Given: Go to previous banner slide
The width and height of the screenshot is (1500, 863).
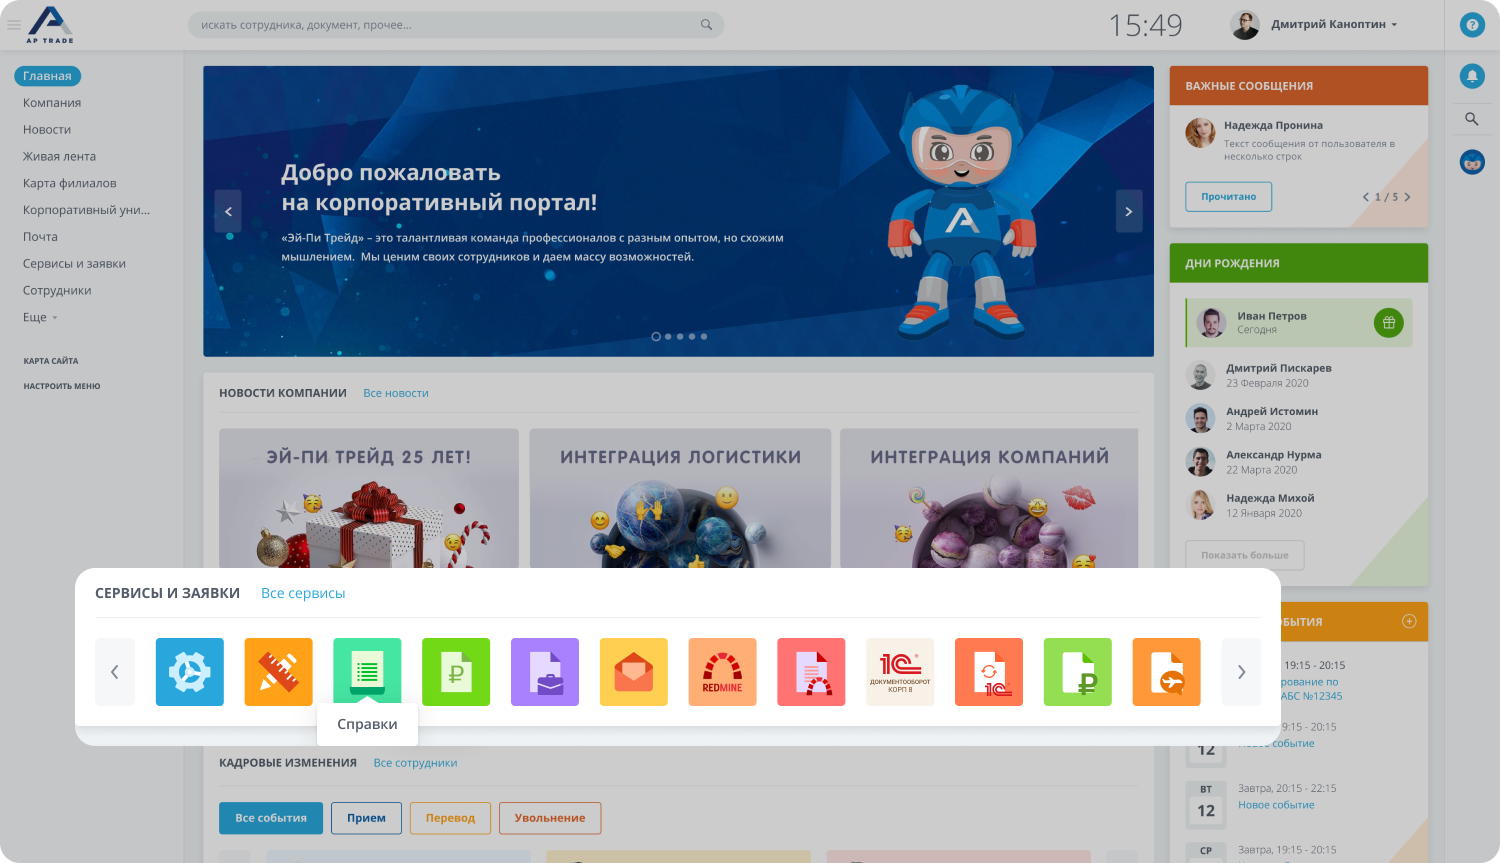Looking at the screenshot, I should click(228, 211).
